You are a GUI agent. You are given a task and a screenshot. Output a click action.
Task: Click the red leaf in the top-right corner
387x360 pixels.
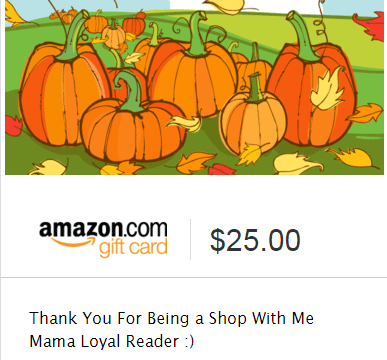[369, 26]
